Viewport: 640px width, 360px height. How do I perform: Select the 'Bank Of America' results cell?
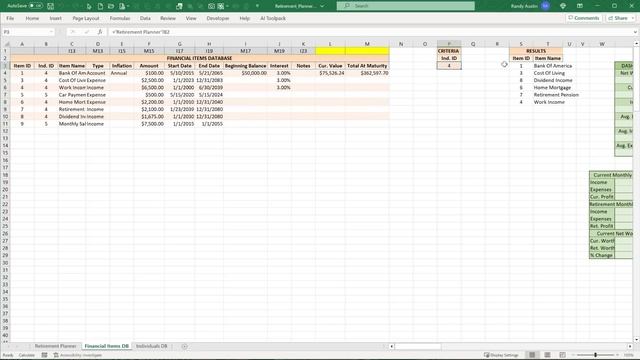tap(548, 66)
